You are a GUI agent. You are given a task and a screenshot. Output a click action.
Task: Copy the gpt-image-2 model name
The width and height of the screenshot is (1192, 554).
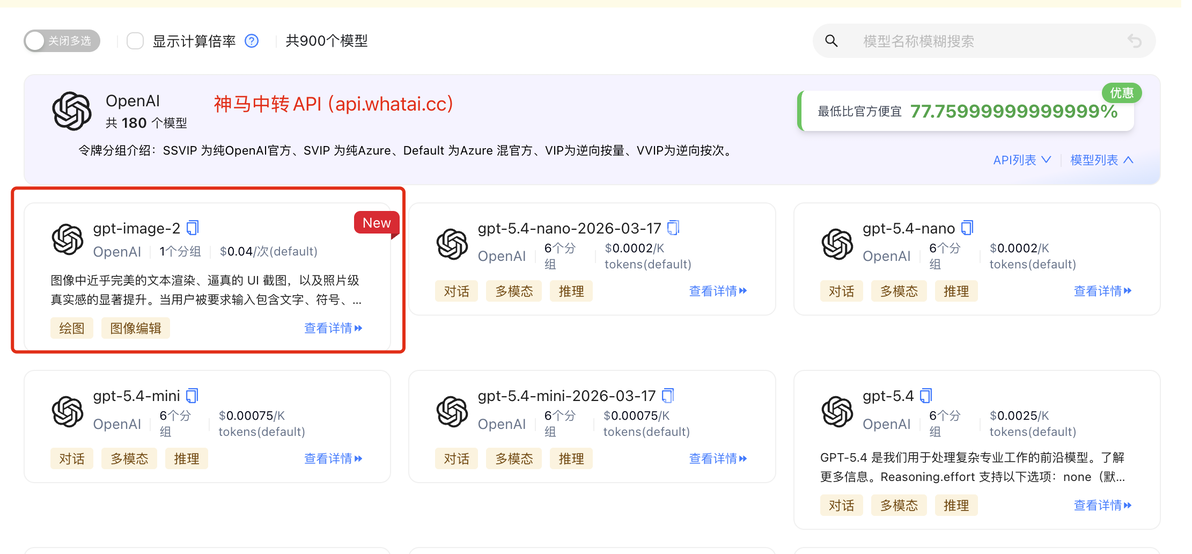193,227
